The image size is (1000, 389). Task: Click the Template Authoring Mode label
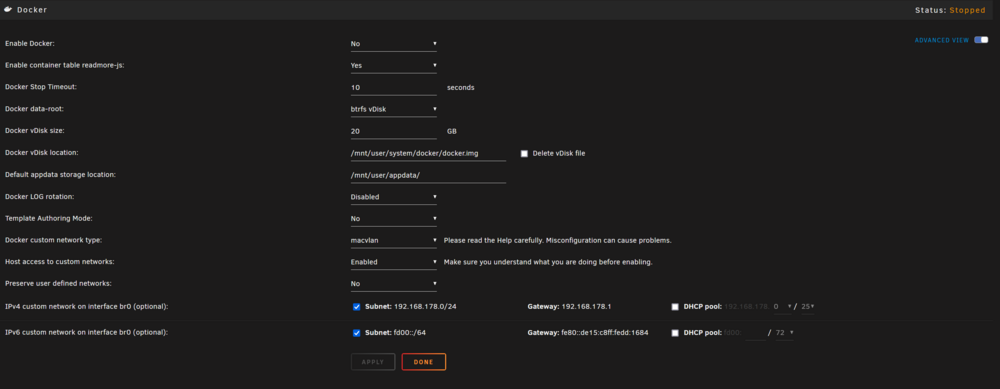pyautogui.click(x=48, y=219)
